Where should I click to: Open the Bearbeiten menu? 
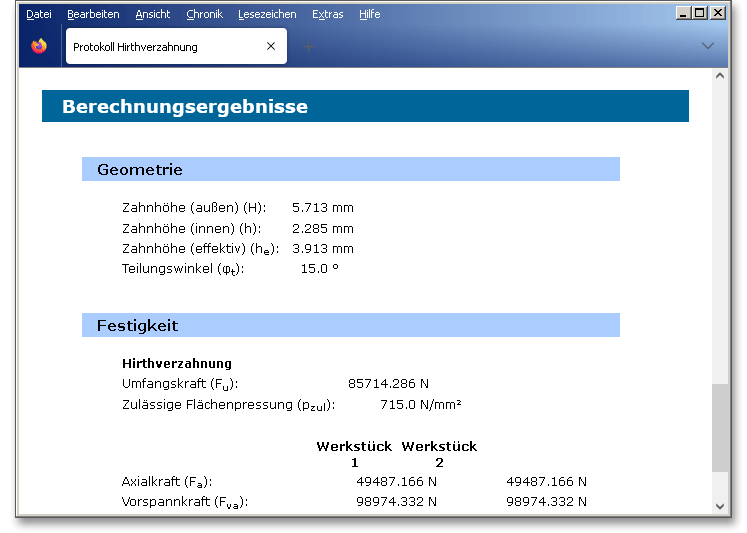point(93,14)
